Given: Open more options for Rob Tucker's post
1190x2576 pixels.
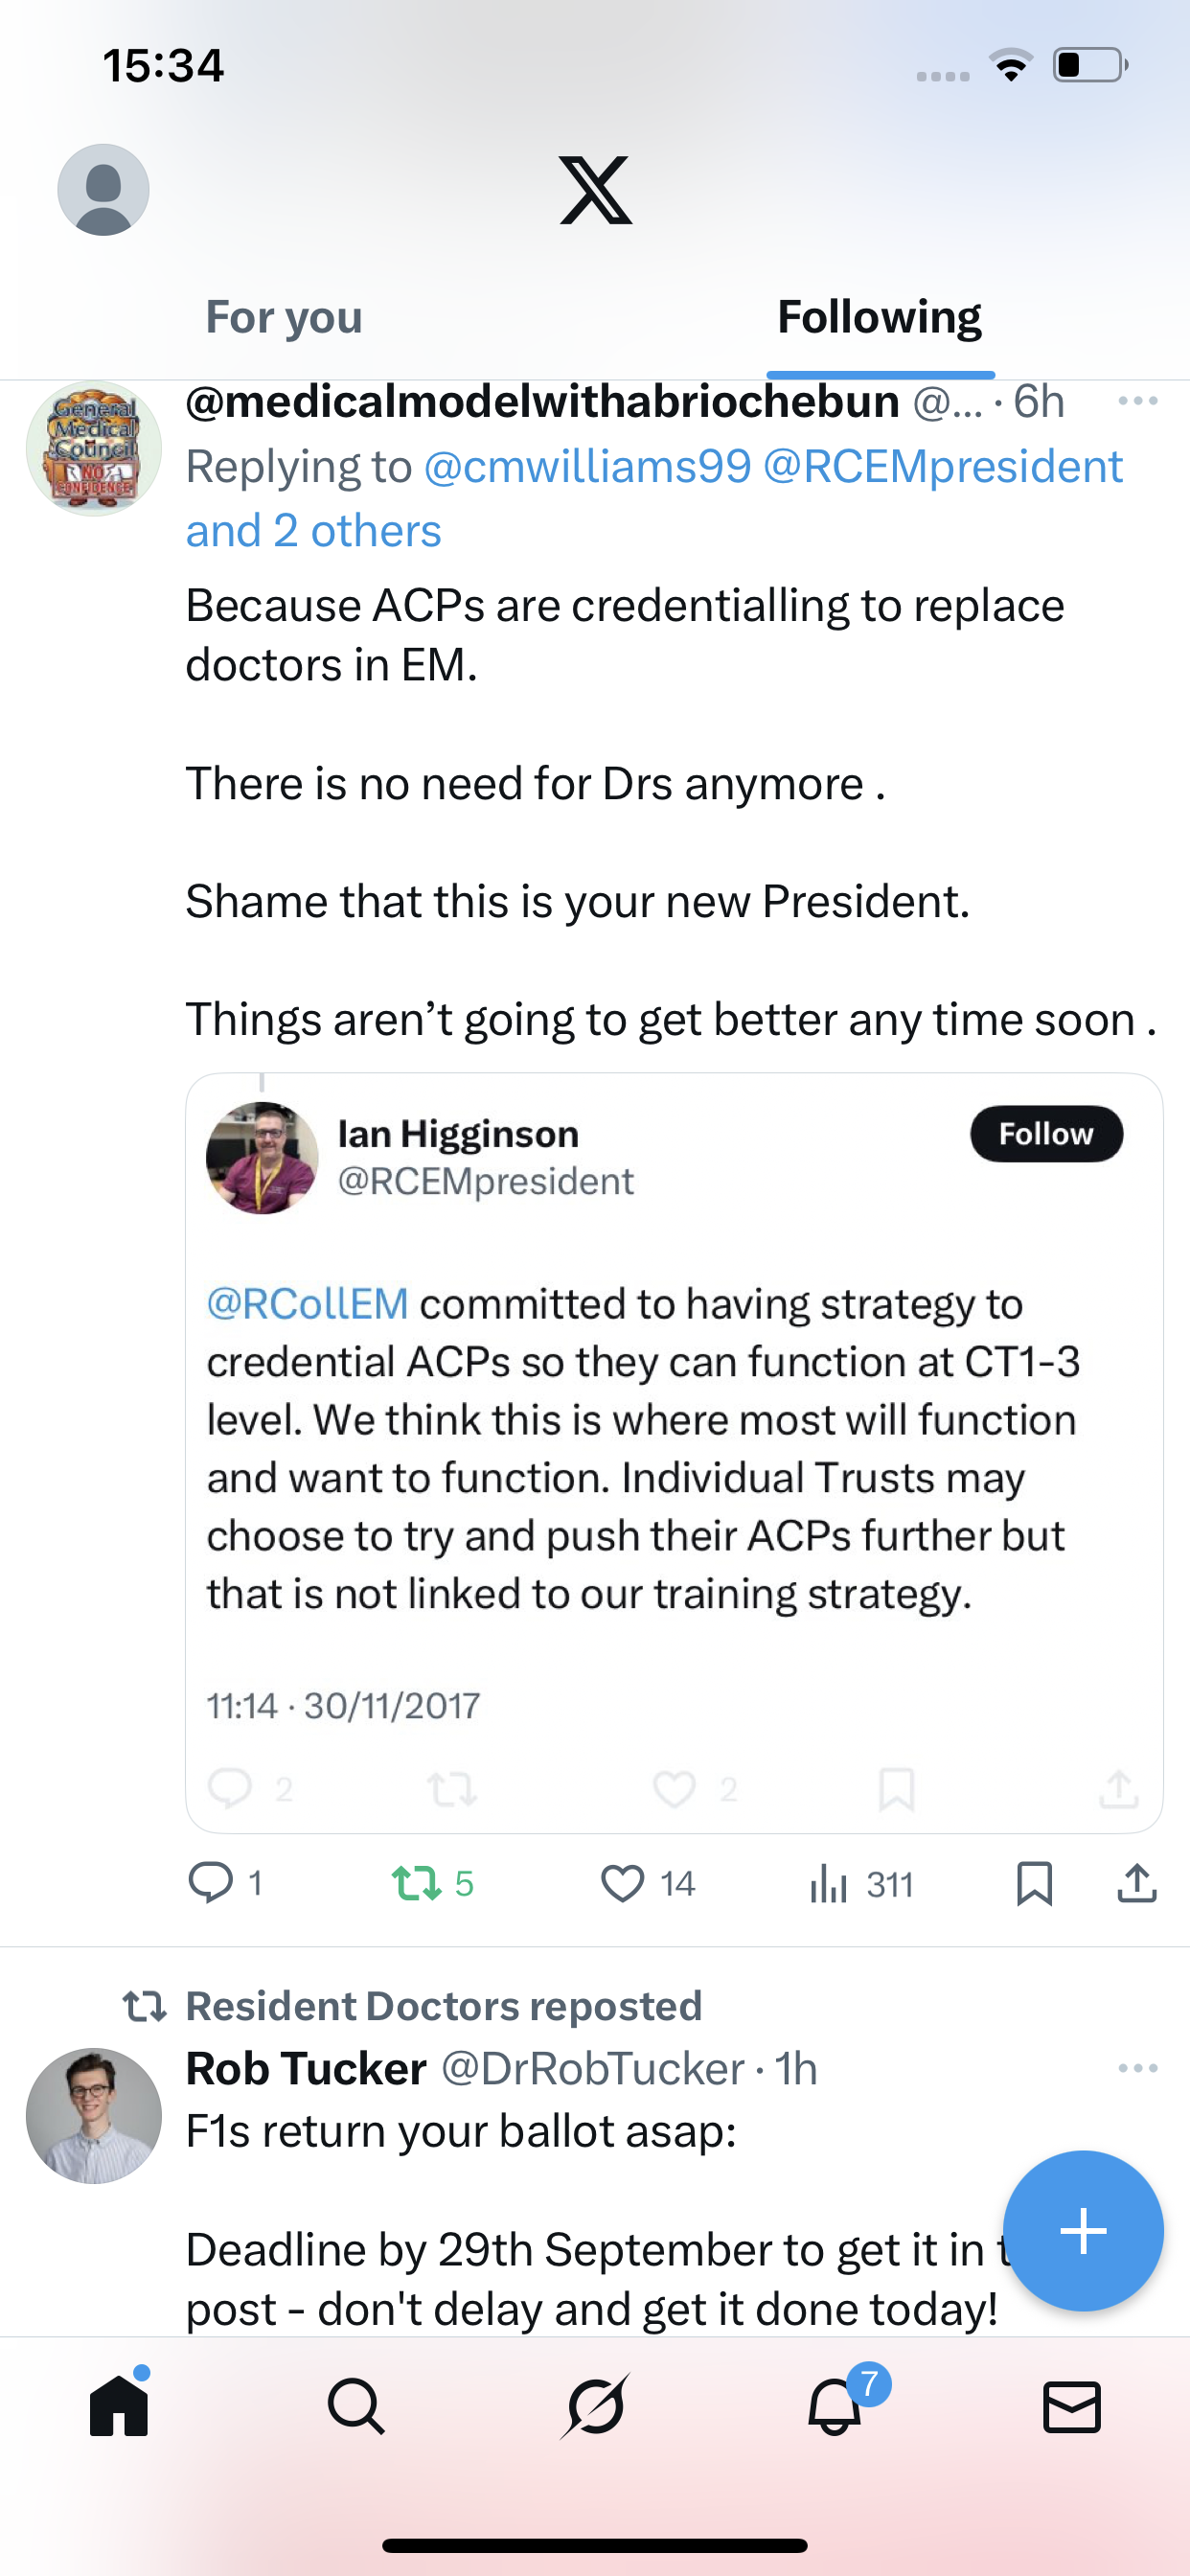Looking at the screenshot, I should (x=1137, y=2069).
